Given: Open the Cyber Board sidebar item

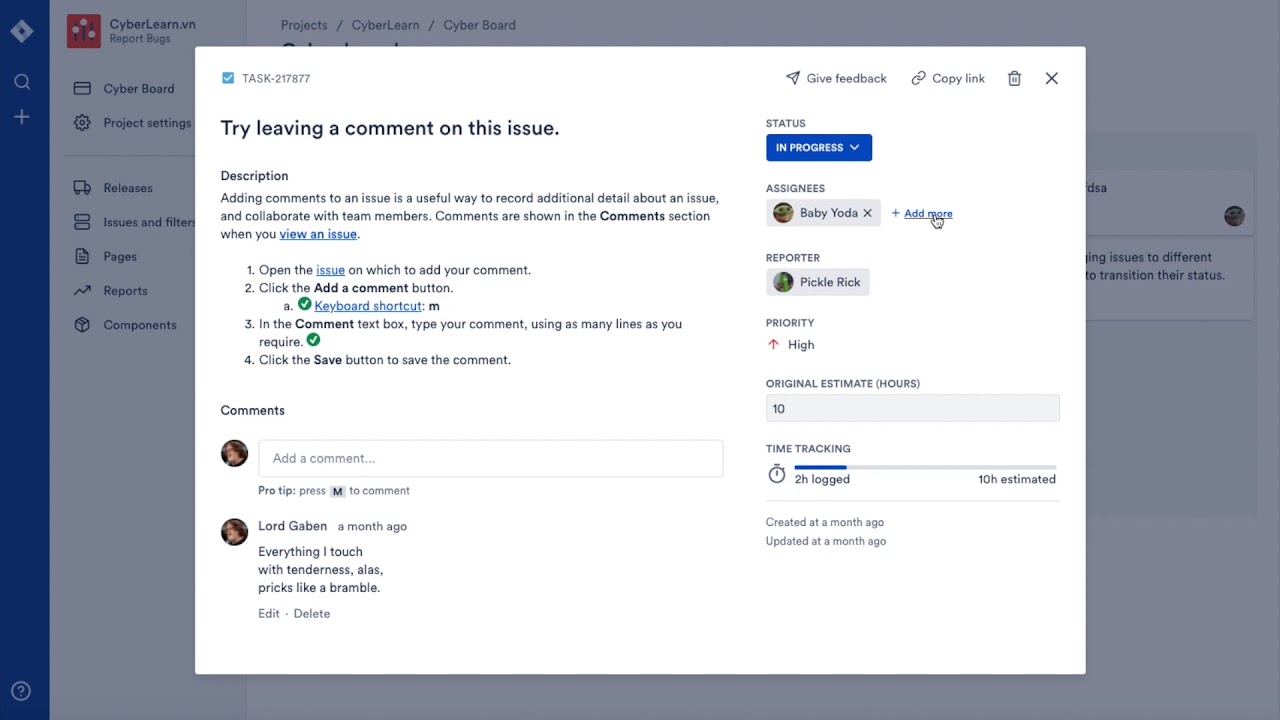Looking at the screenshot, I should (x=138, y=88).
